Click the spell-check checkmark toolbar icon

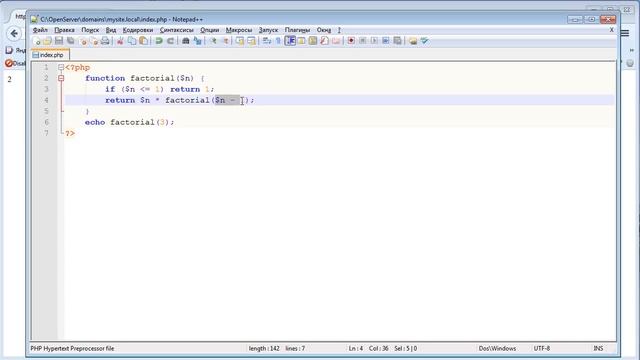[424, 41]
